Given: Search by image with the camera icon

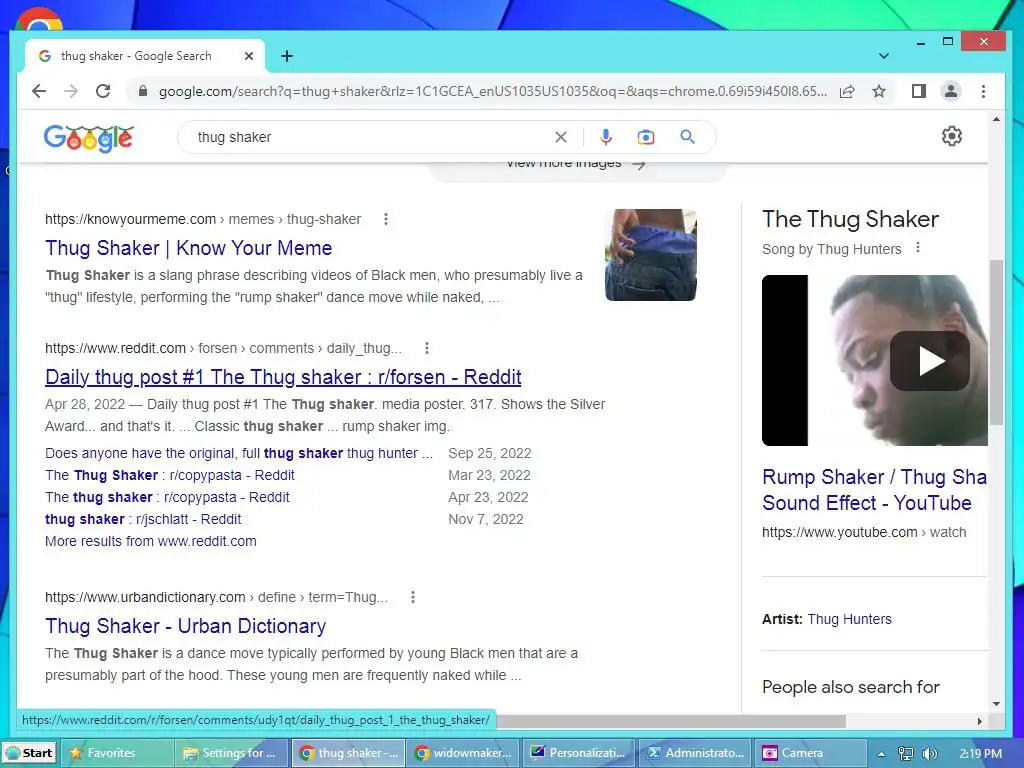Looking at the screenshot, I should (x=645, y=137).
